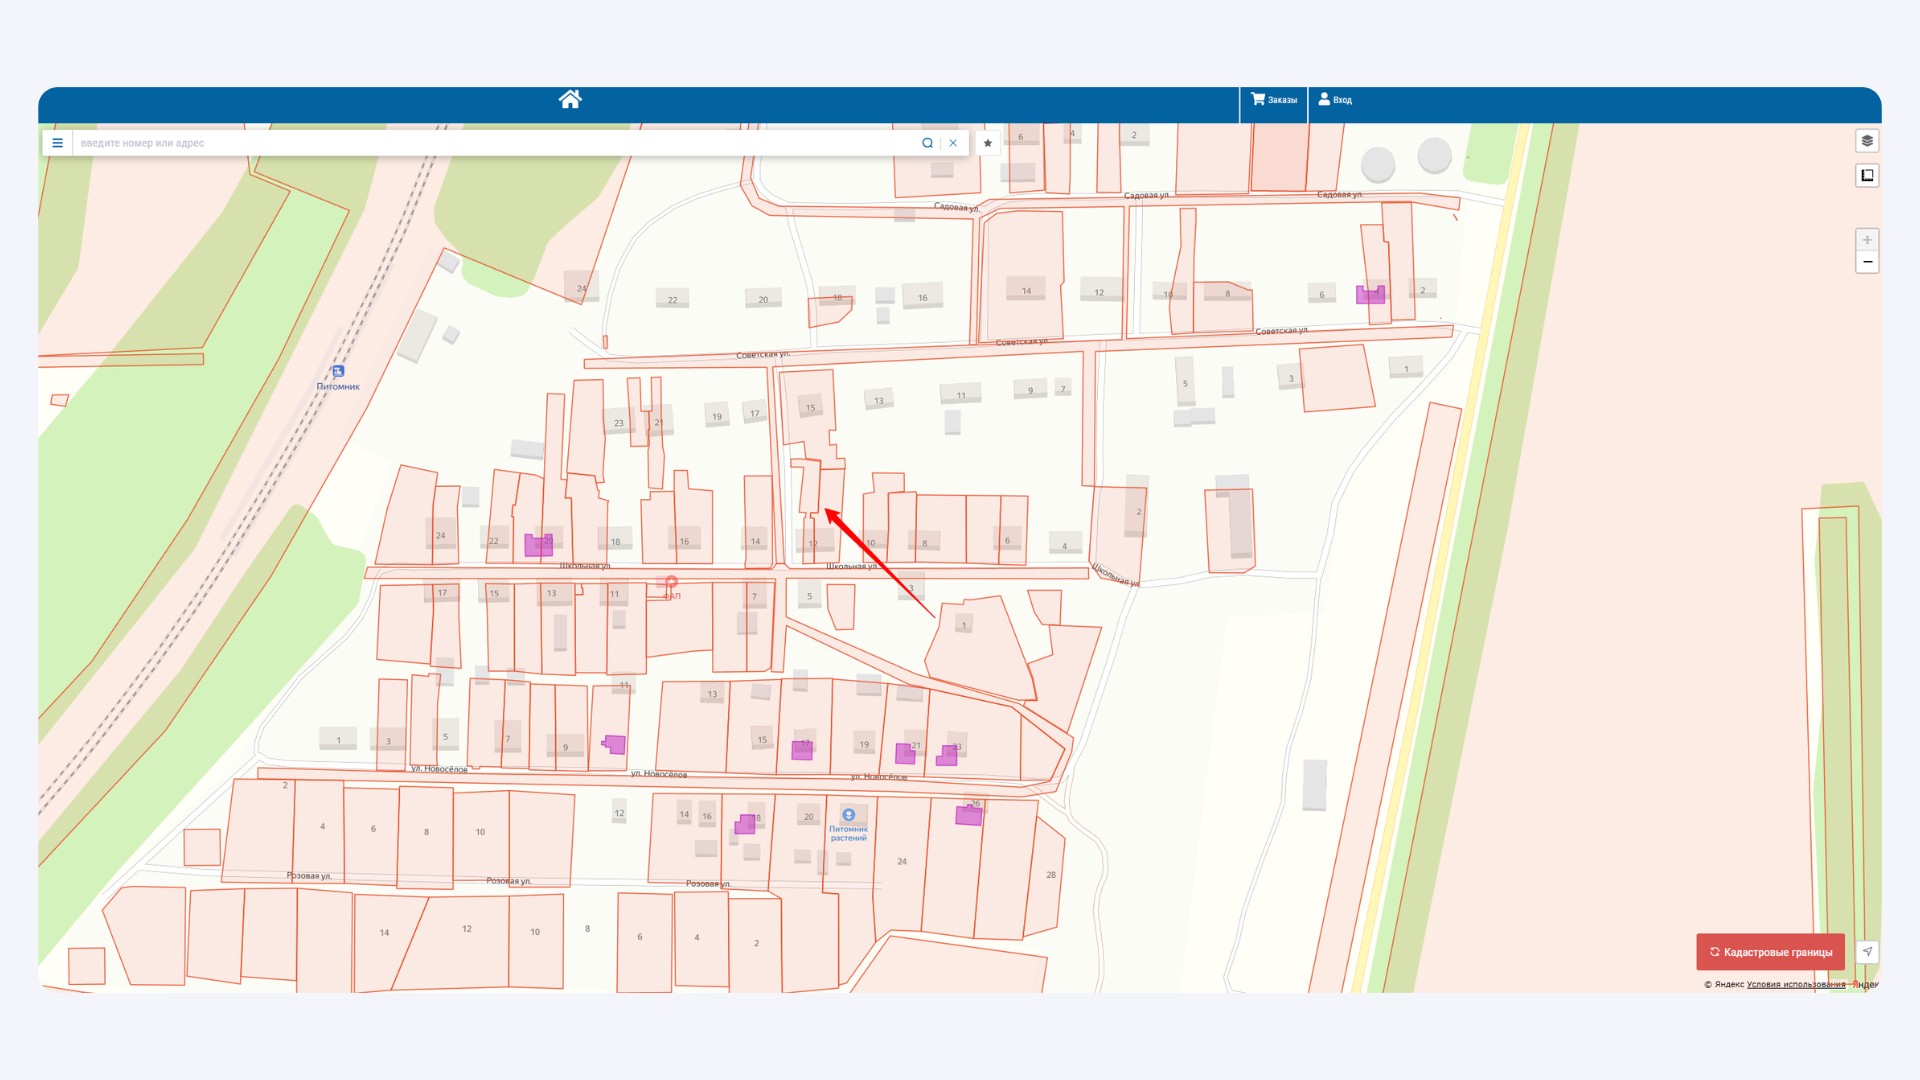Open the hamburger menu beside search
This screenshot has height=1080, width=1920.
tap(57, 143)
